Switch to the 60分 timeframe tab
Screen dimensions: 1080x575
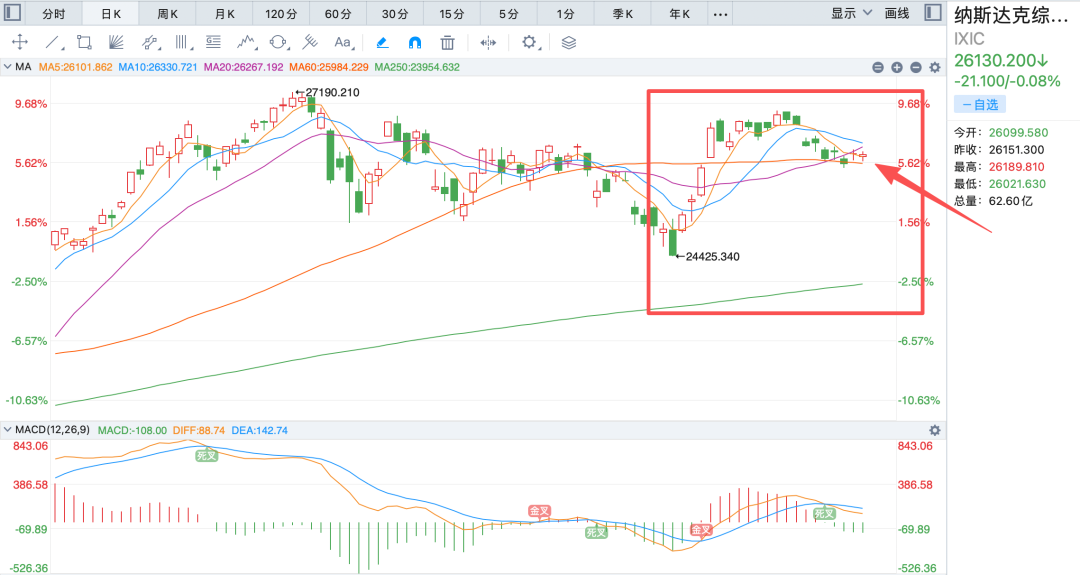coord(338,14)
